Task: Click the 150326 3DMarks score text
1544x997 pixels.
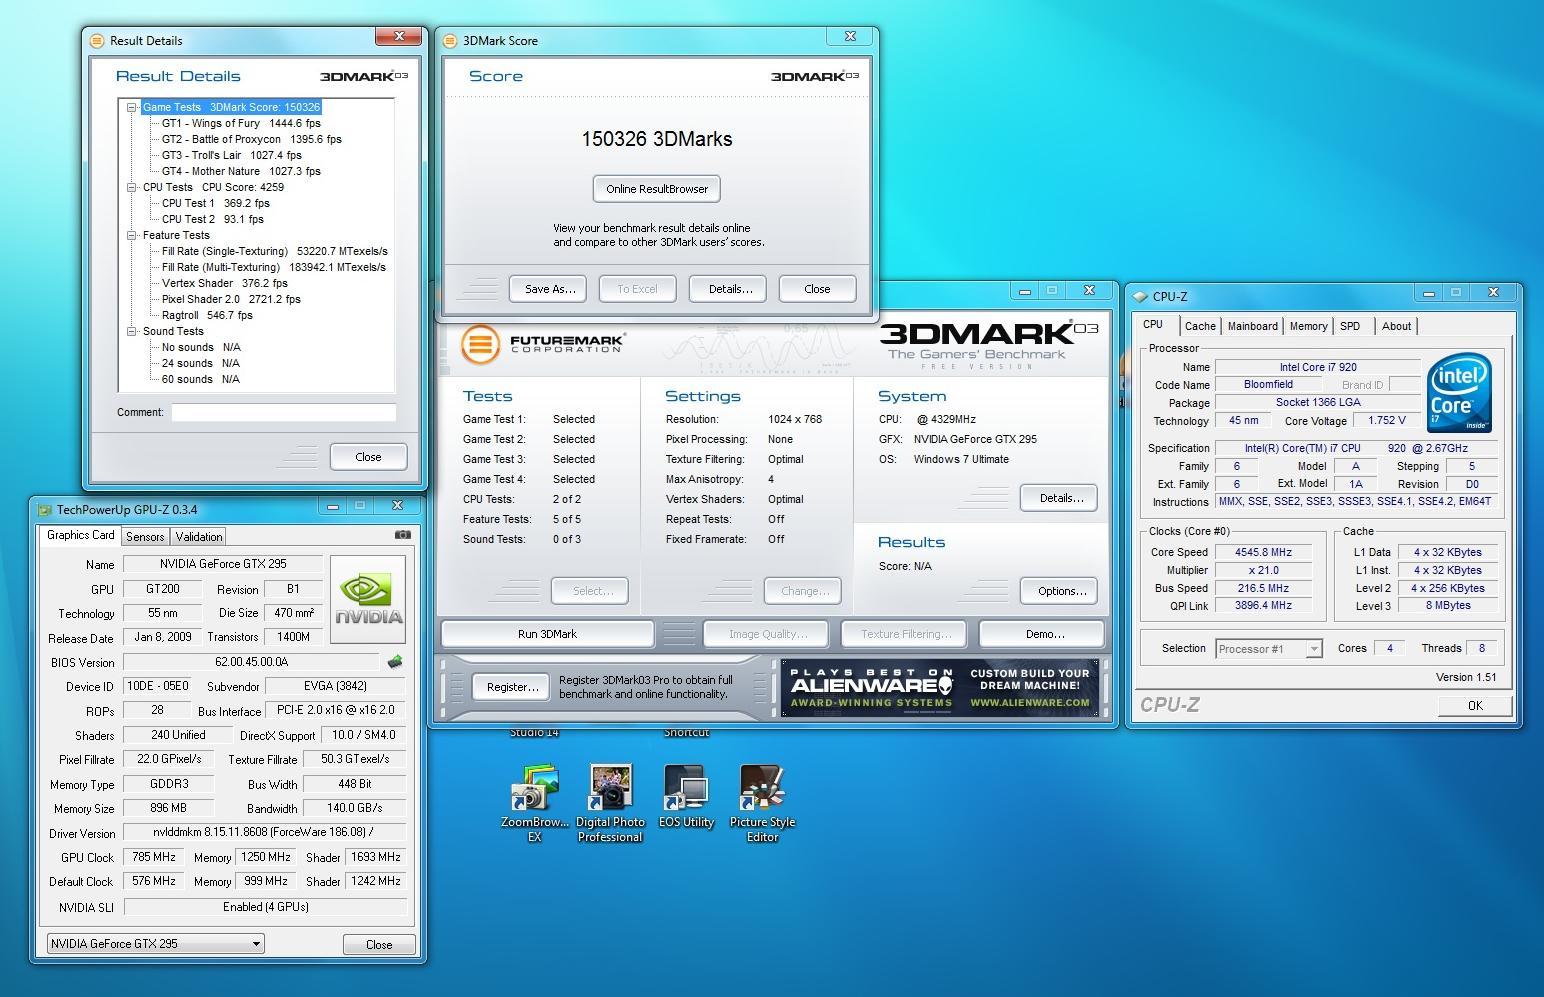Action: [x=657, y=139]
